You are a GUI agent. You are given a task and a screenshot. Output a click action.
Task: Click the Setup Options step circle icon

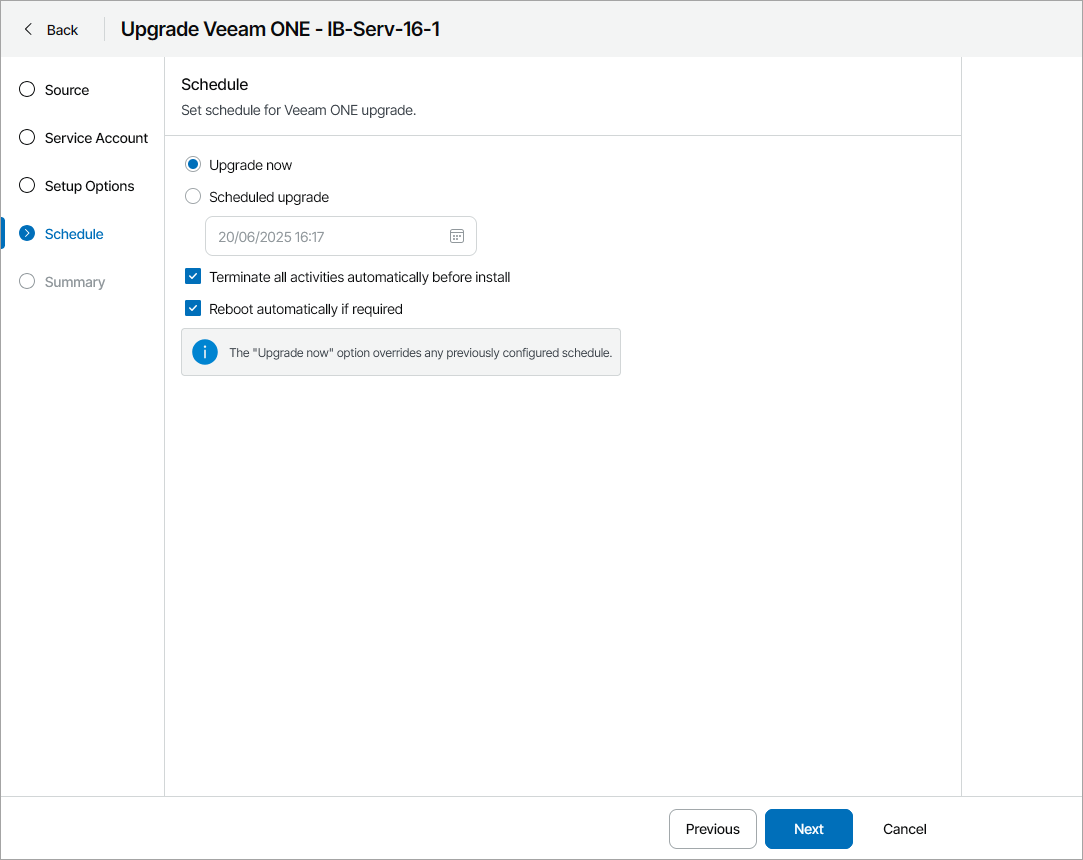pyautogui.click(x=26, y=185)
